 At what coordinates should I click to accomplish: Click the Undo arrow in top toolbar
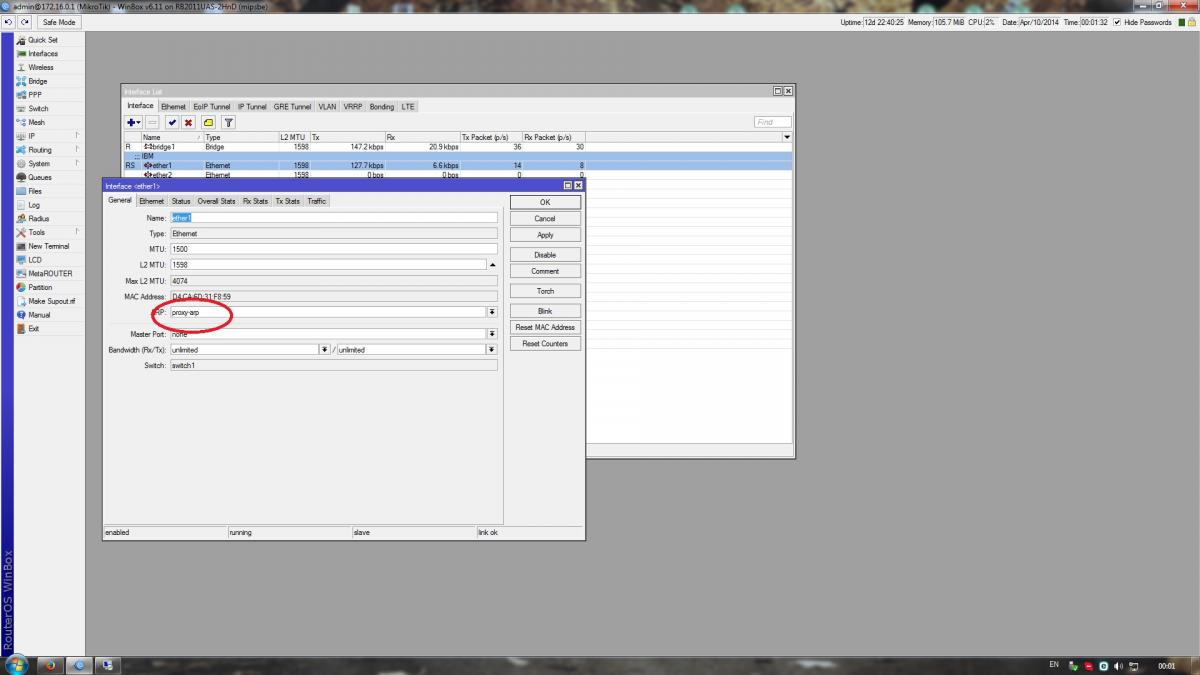[x=9, y=22]
